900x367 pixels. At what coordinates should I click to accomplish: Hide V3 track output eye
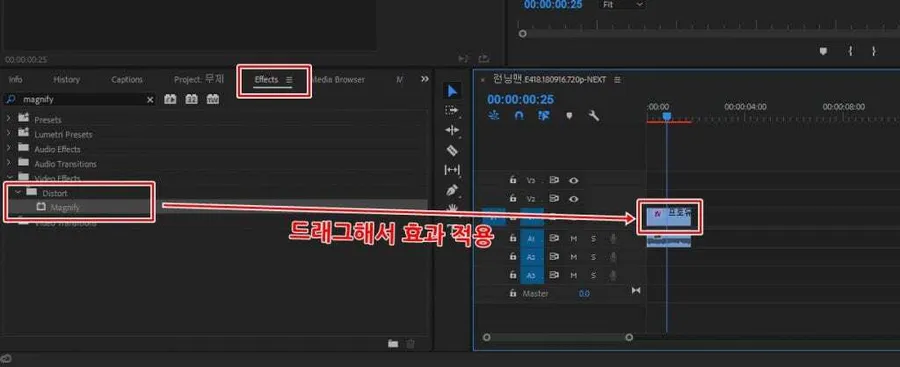coord(573,180)
